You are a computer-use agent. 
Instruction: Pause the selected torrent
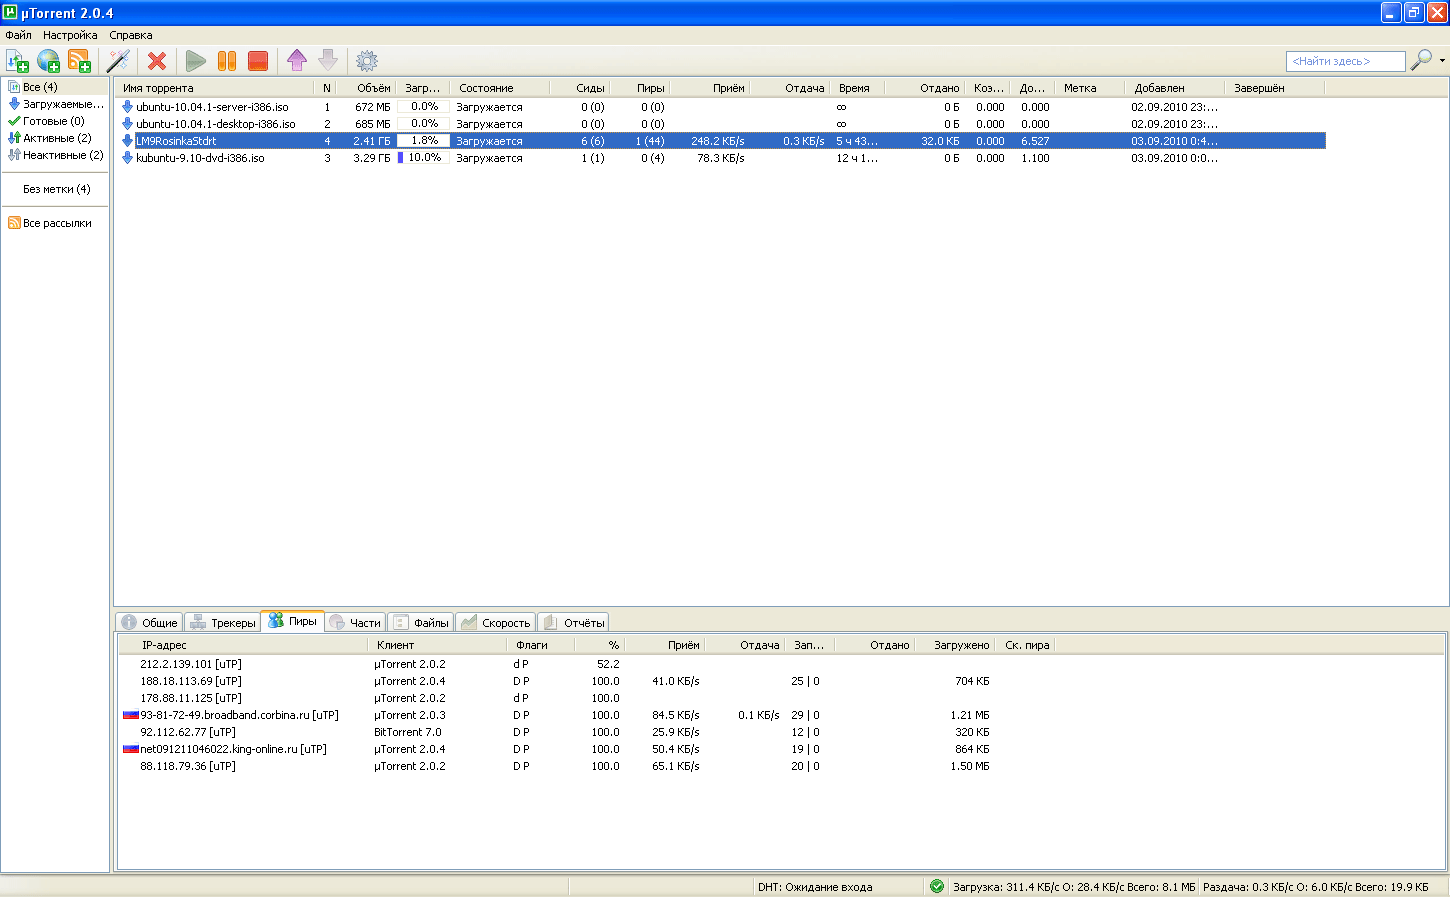point(227,61)
